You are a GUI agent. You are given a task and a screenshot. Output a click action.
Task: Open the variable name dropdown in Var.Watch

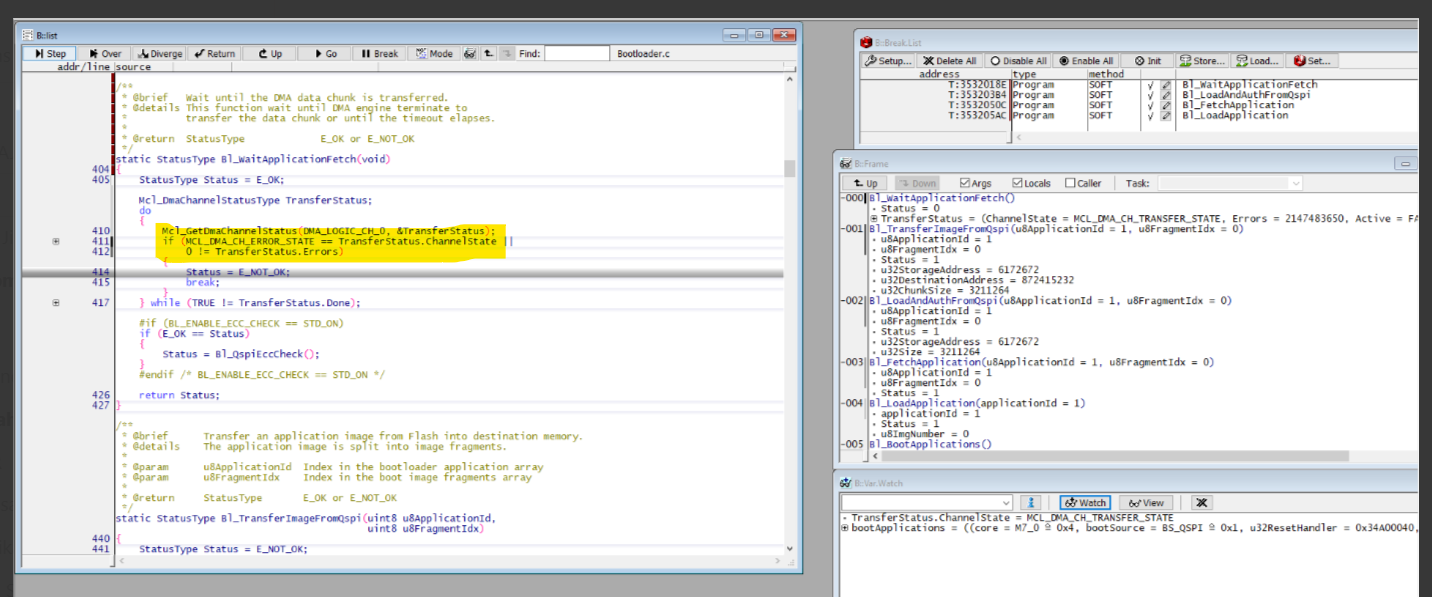tap(1006, 502)
